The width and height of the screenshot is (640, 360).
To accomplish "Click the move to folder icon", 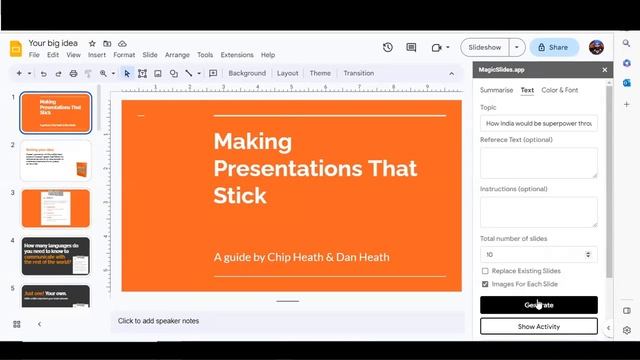I will pos(107,43).
